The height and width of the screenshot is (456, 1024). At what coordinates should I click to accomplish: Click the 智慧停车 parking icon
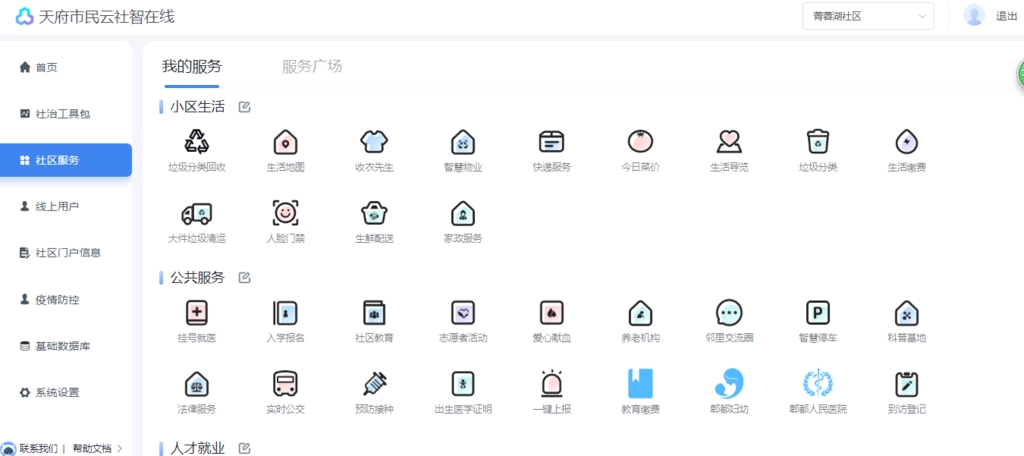tap(817, 313)
